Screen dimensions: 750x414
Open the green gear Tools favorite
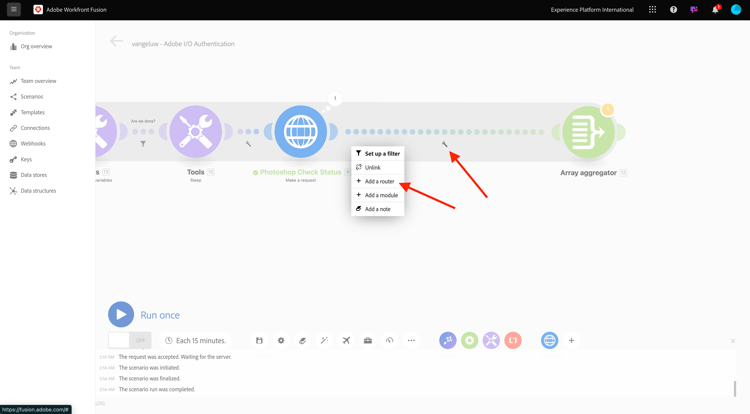pos(470,340)
